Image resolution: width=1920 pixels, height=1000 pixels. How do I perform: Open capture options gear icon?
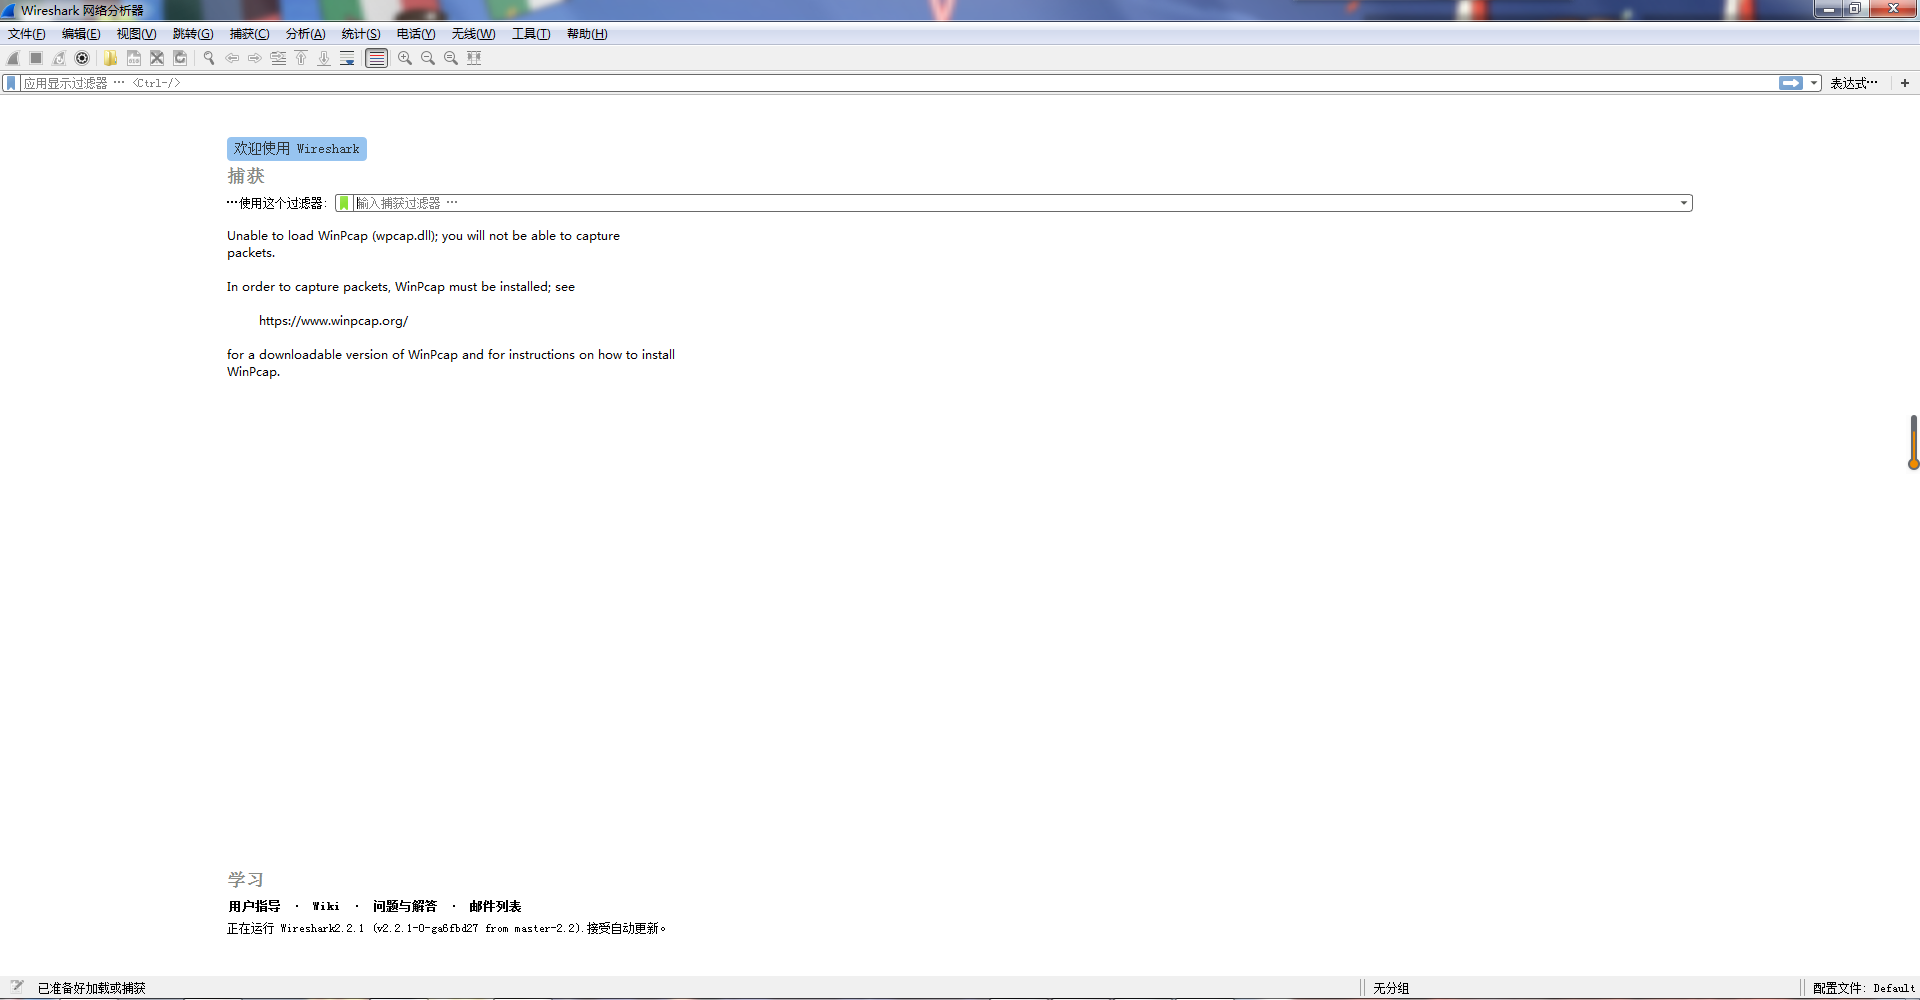coord(82,58)
